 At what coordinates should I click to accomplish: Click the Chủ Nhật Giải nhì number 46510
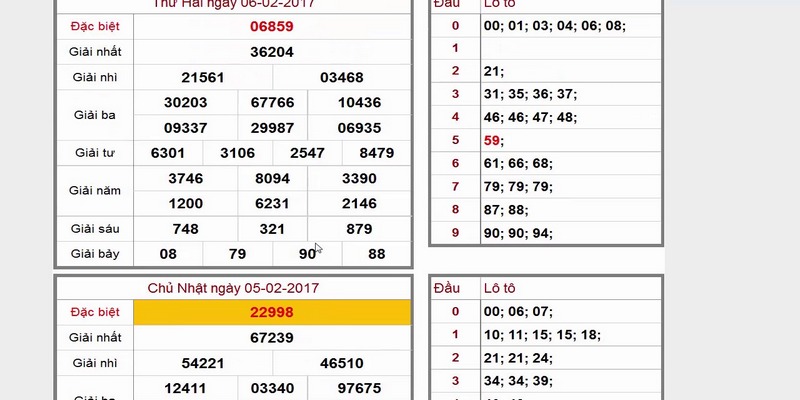click(341, 363)
